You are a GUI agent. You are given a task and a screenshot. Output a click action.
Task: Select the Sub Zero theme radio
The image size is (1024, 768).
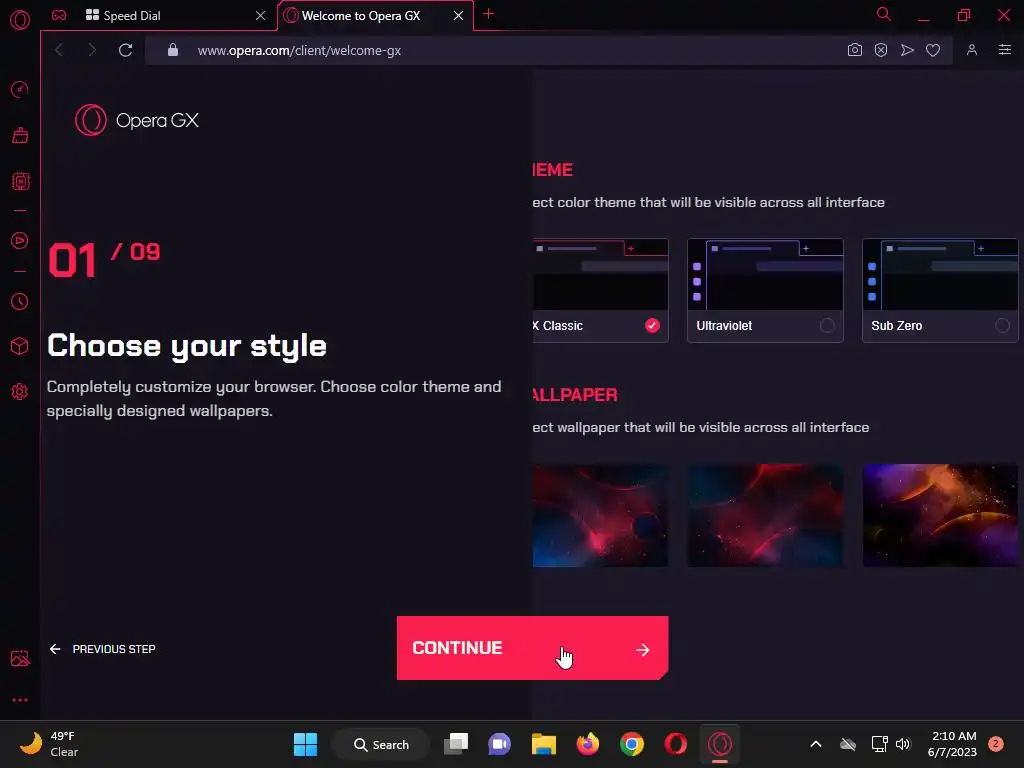point(1002,325)
